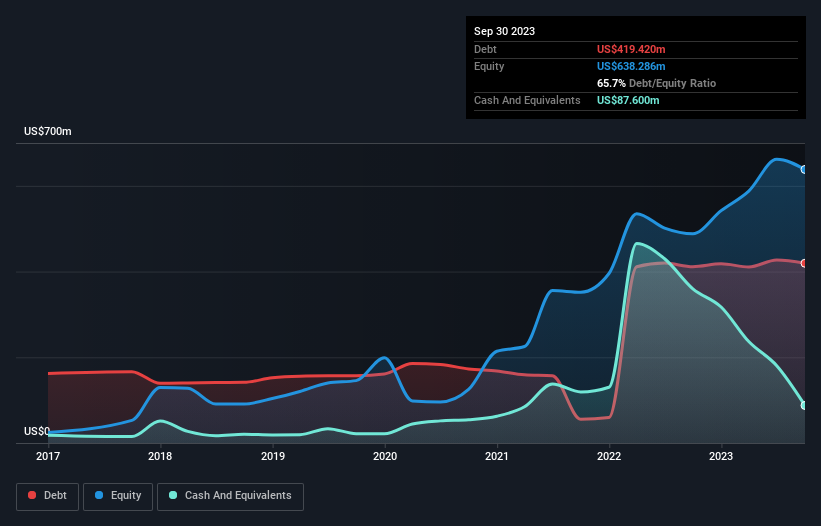This screenshot has height=526, width=821.
Task: Click the 65.7% Debt/Equity Ratio text
Action: point(657,83)
